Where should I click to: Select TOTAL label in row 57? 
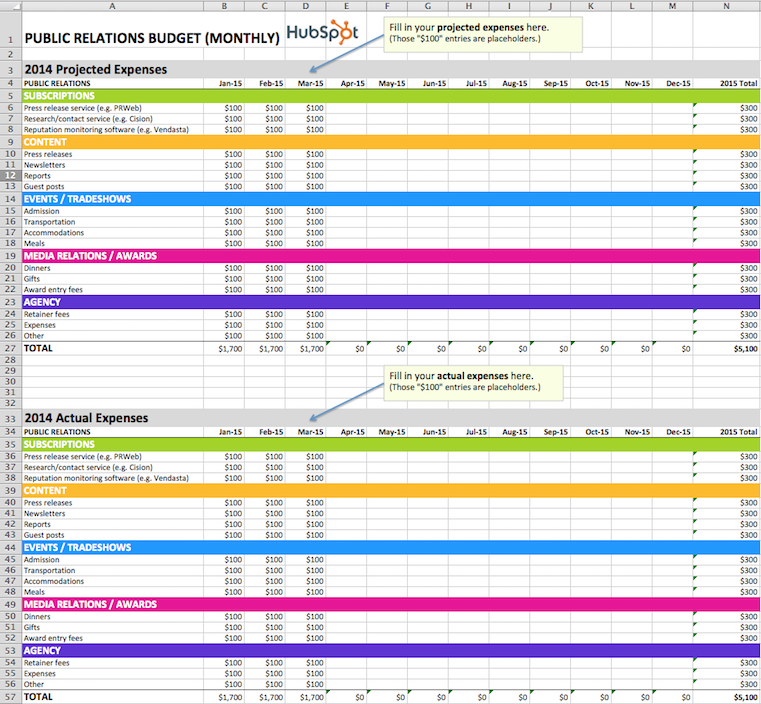[x=38, y=696]
